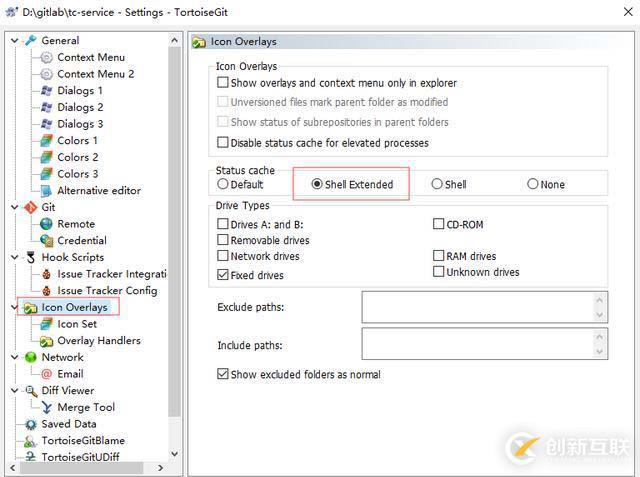
Task: Click the Context Menu gear icon
Action: click(47, 58)
